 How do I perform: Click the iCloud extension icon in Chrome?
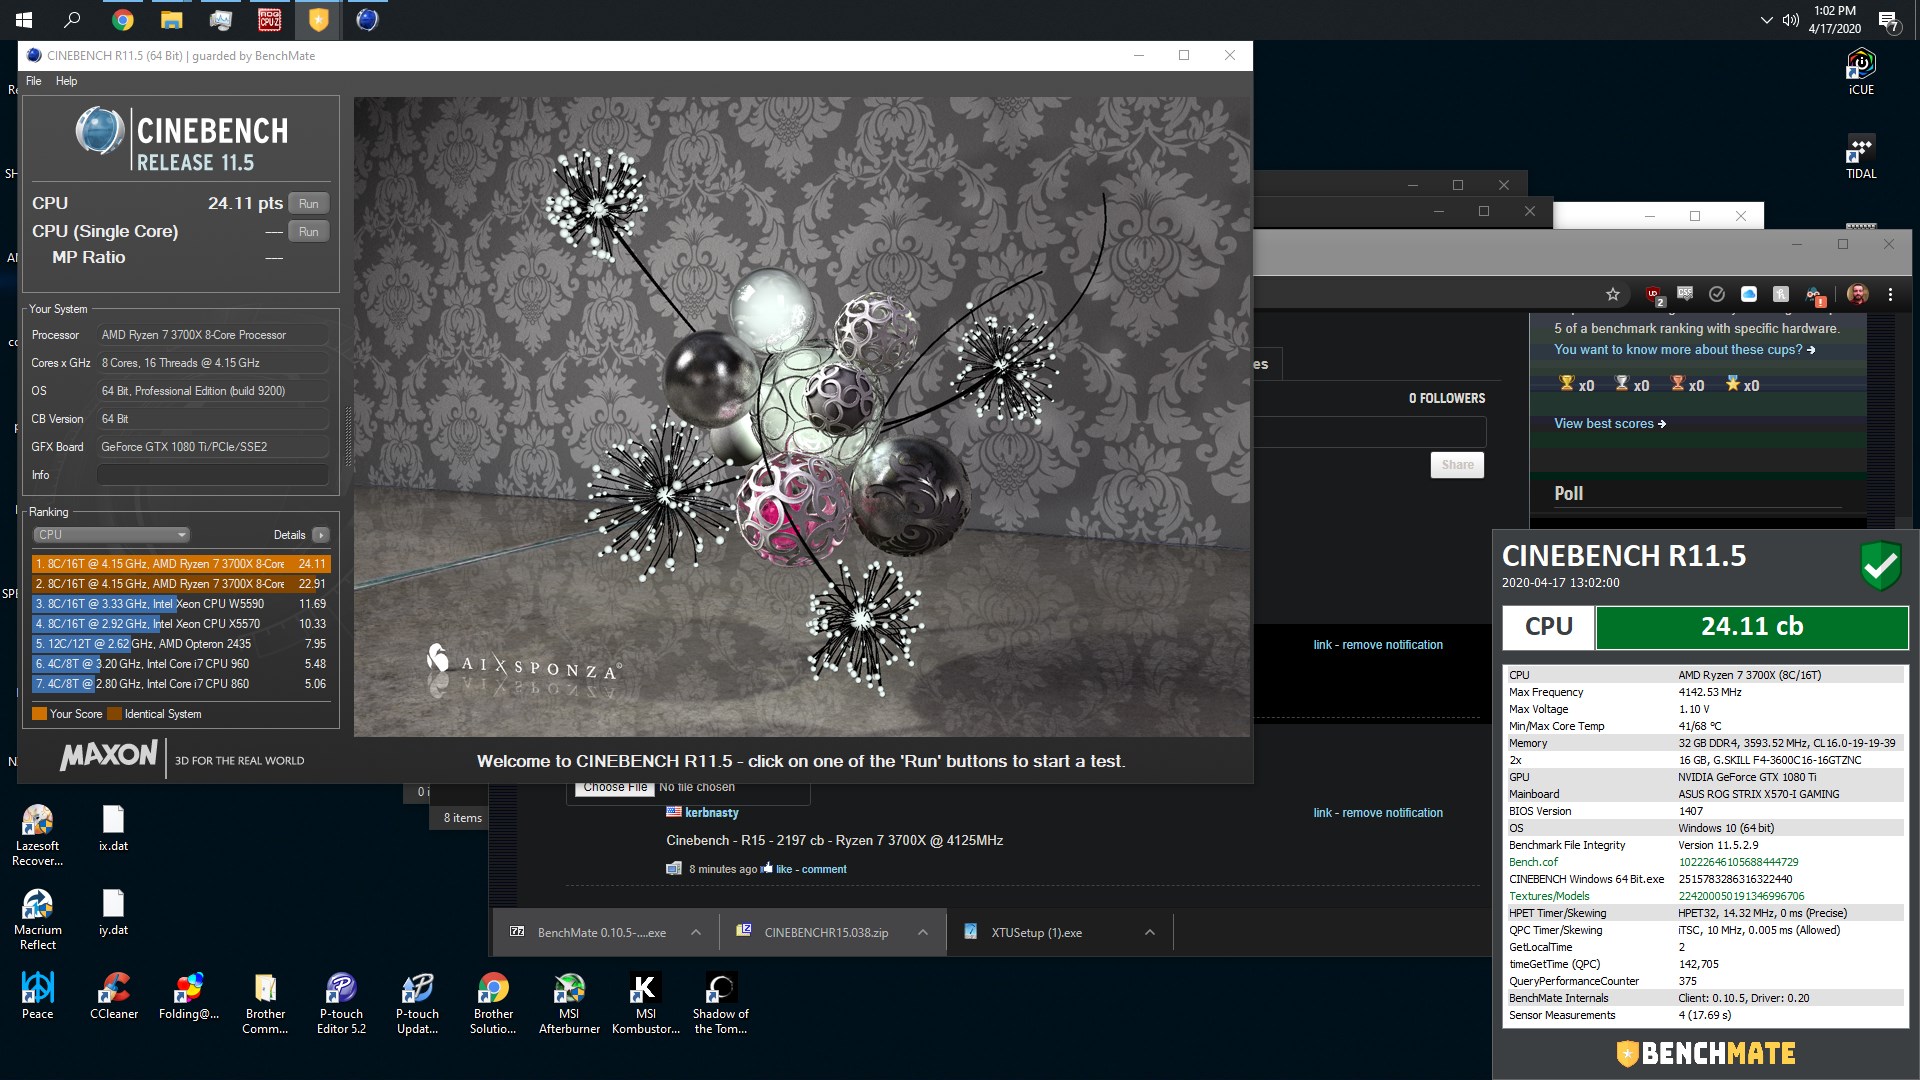(x=1749, y=294)
